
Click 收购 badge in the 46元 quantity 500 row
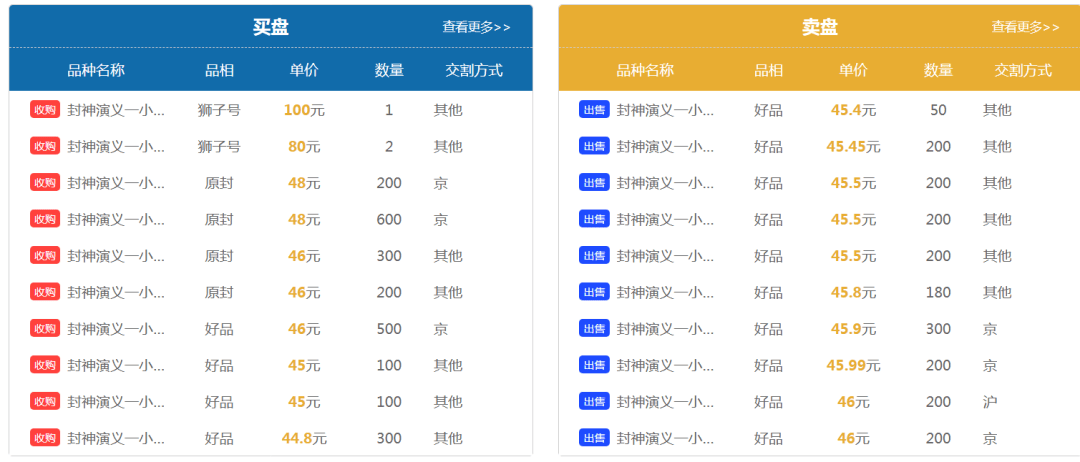click(x=45, y=328)
